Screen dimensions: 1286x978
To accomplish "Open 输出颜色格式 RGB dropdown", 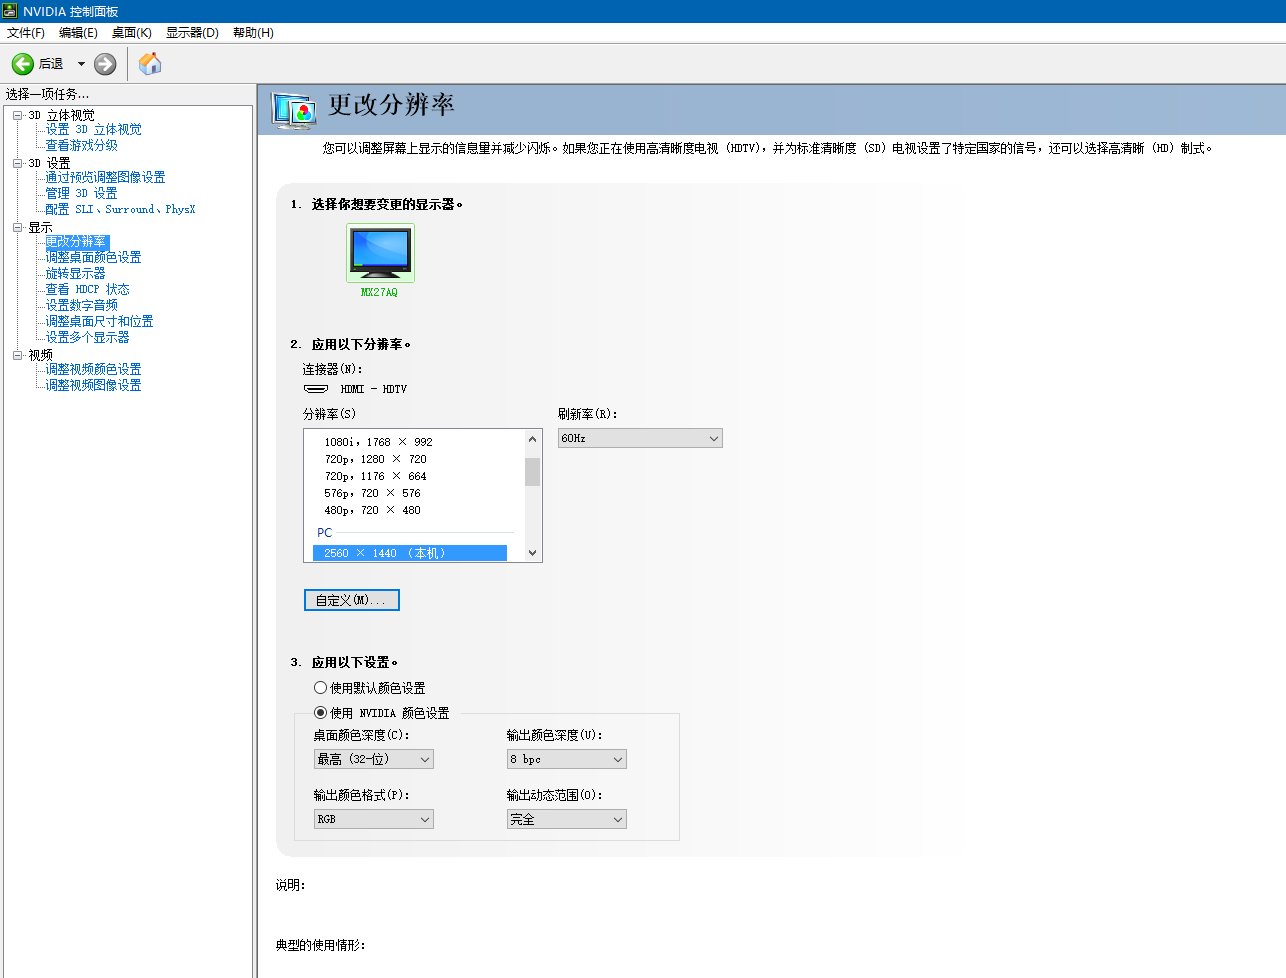I will click(x=374, y=819).
